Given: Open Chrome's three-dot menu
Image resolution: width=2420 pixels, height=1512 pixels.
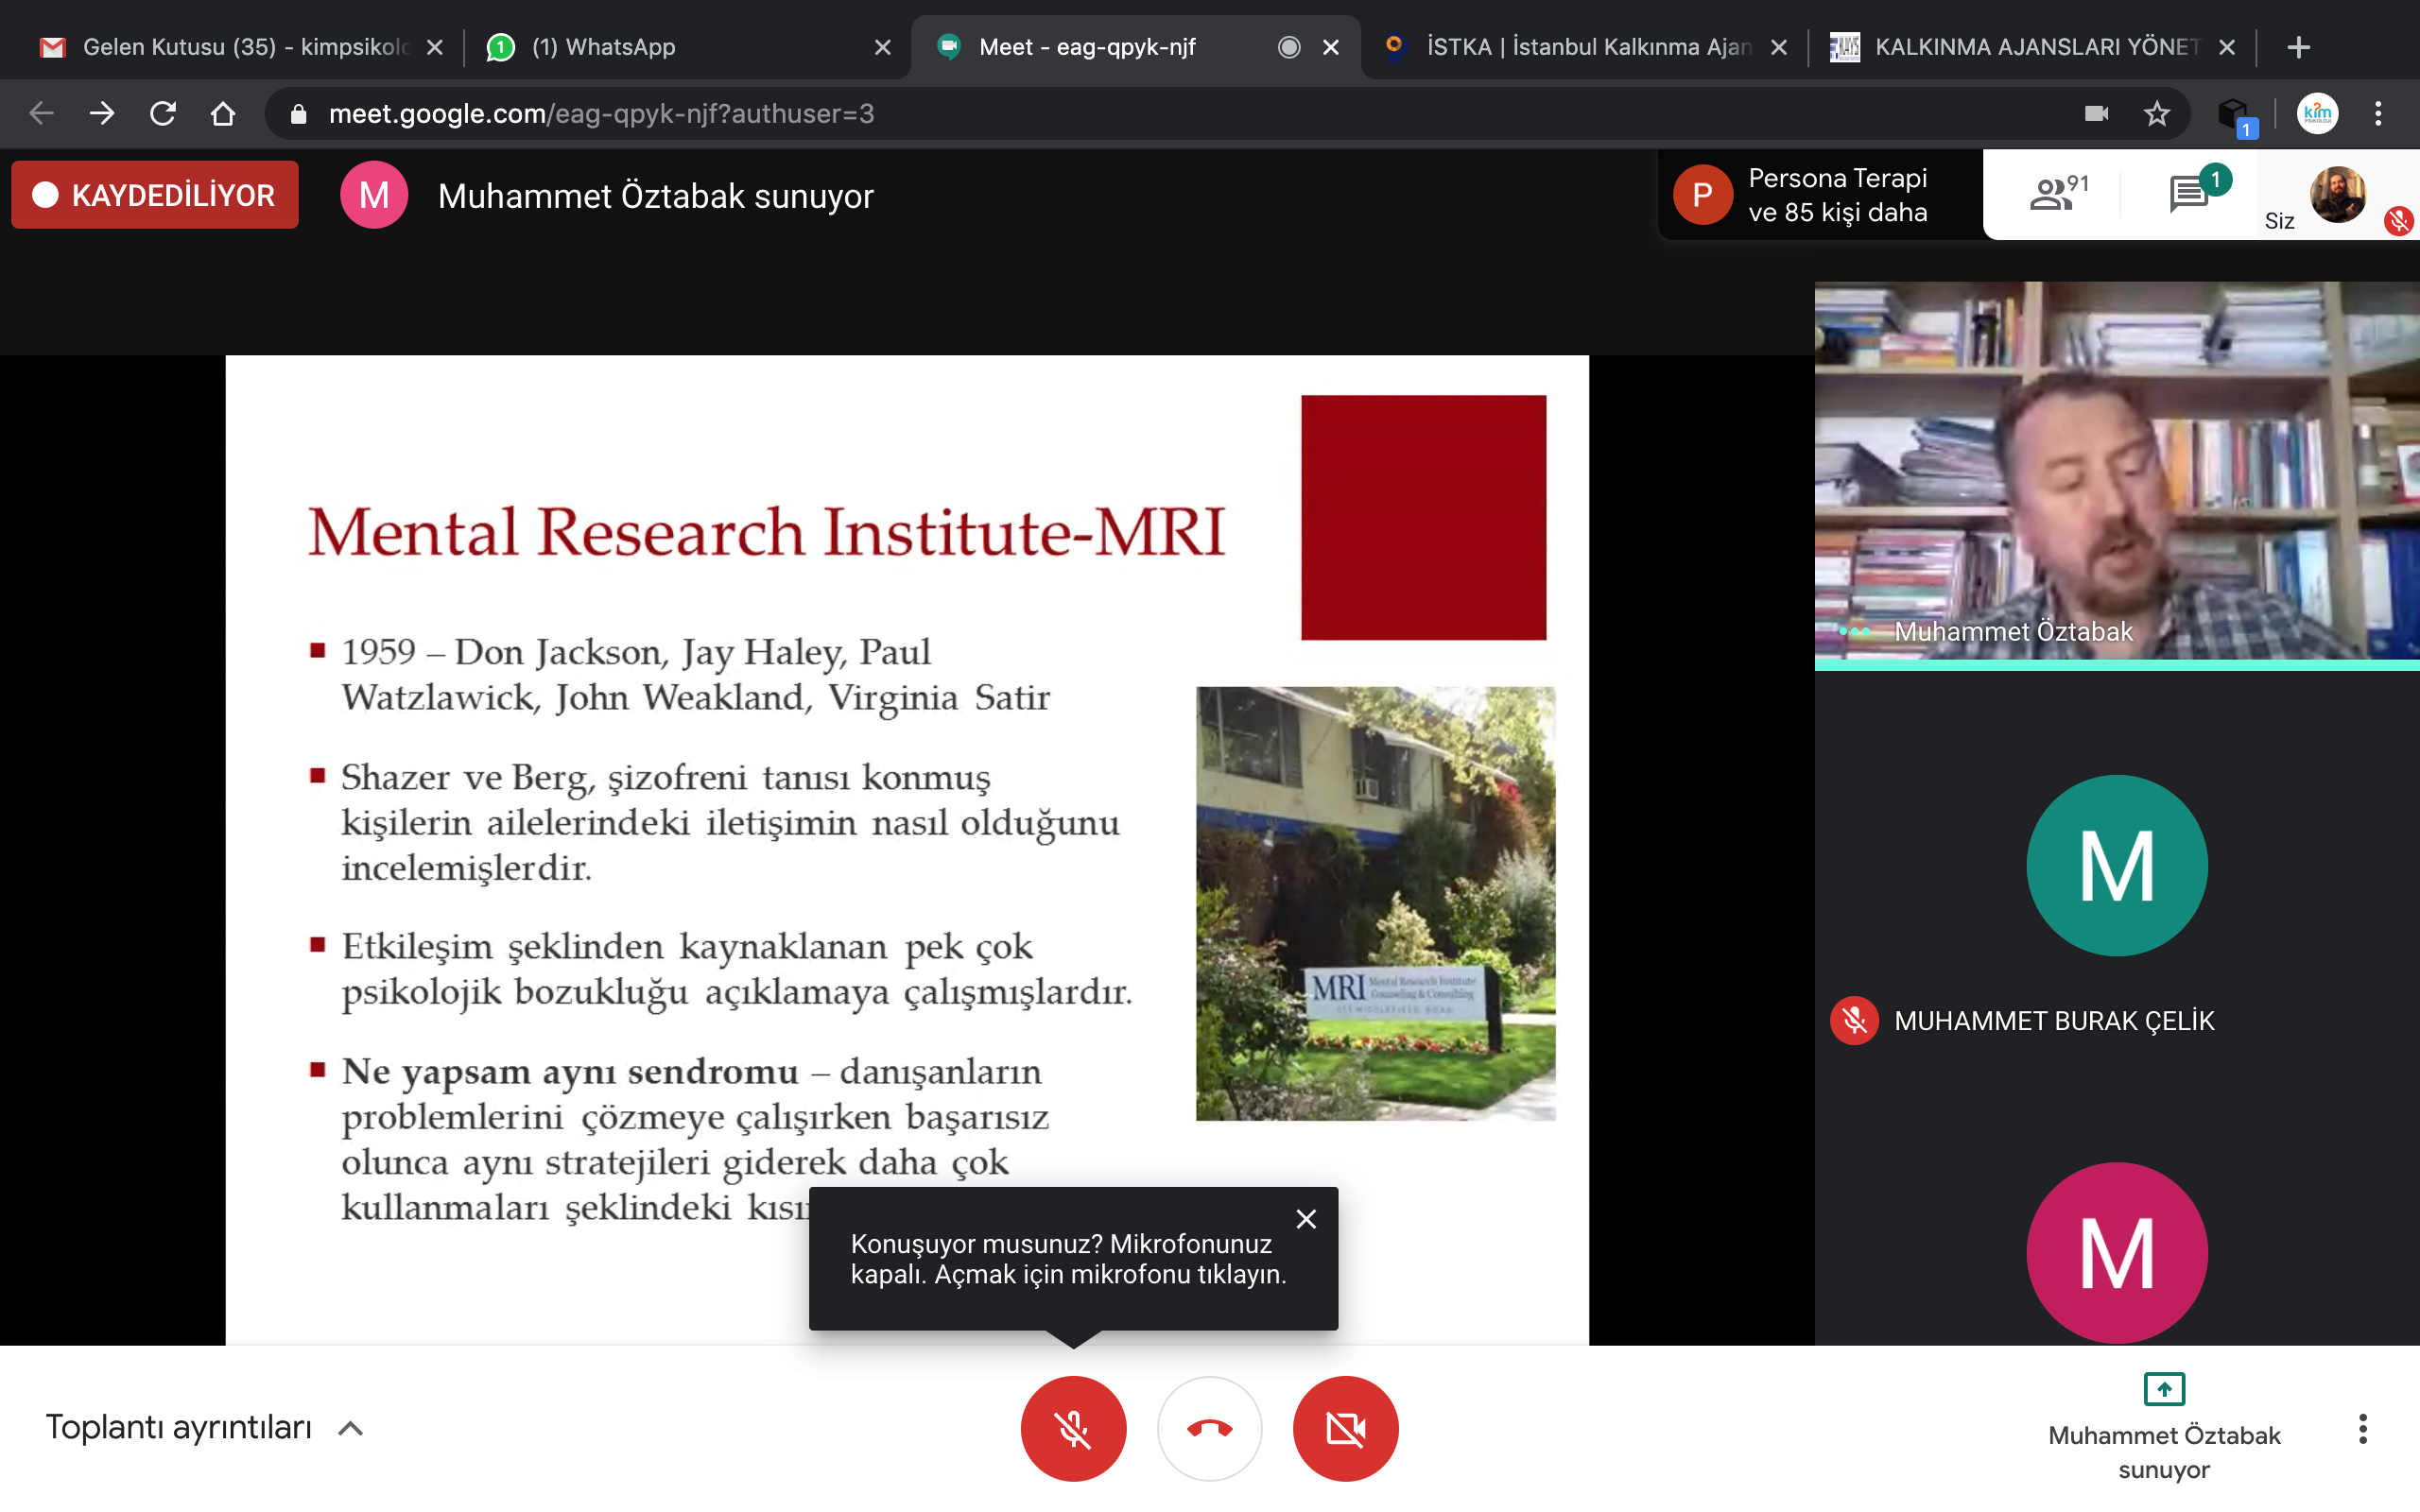Looking at the screenshot, I should tap(2378, 114).
